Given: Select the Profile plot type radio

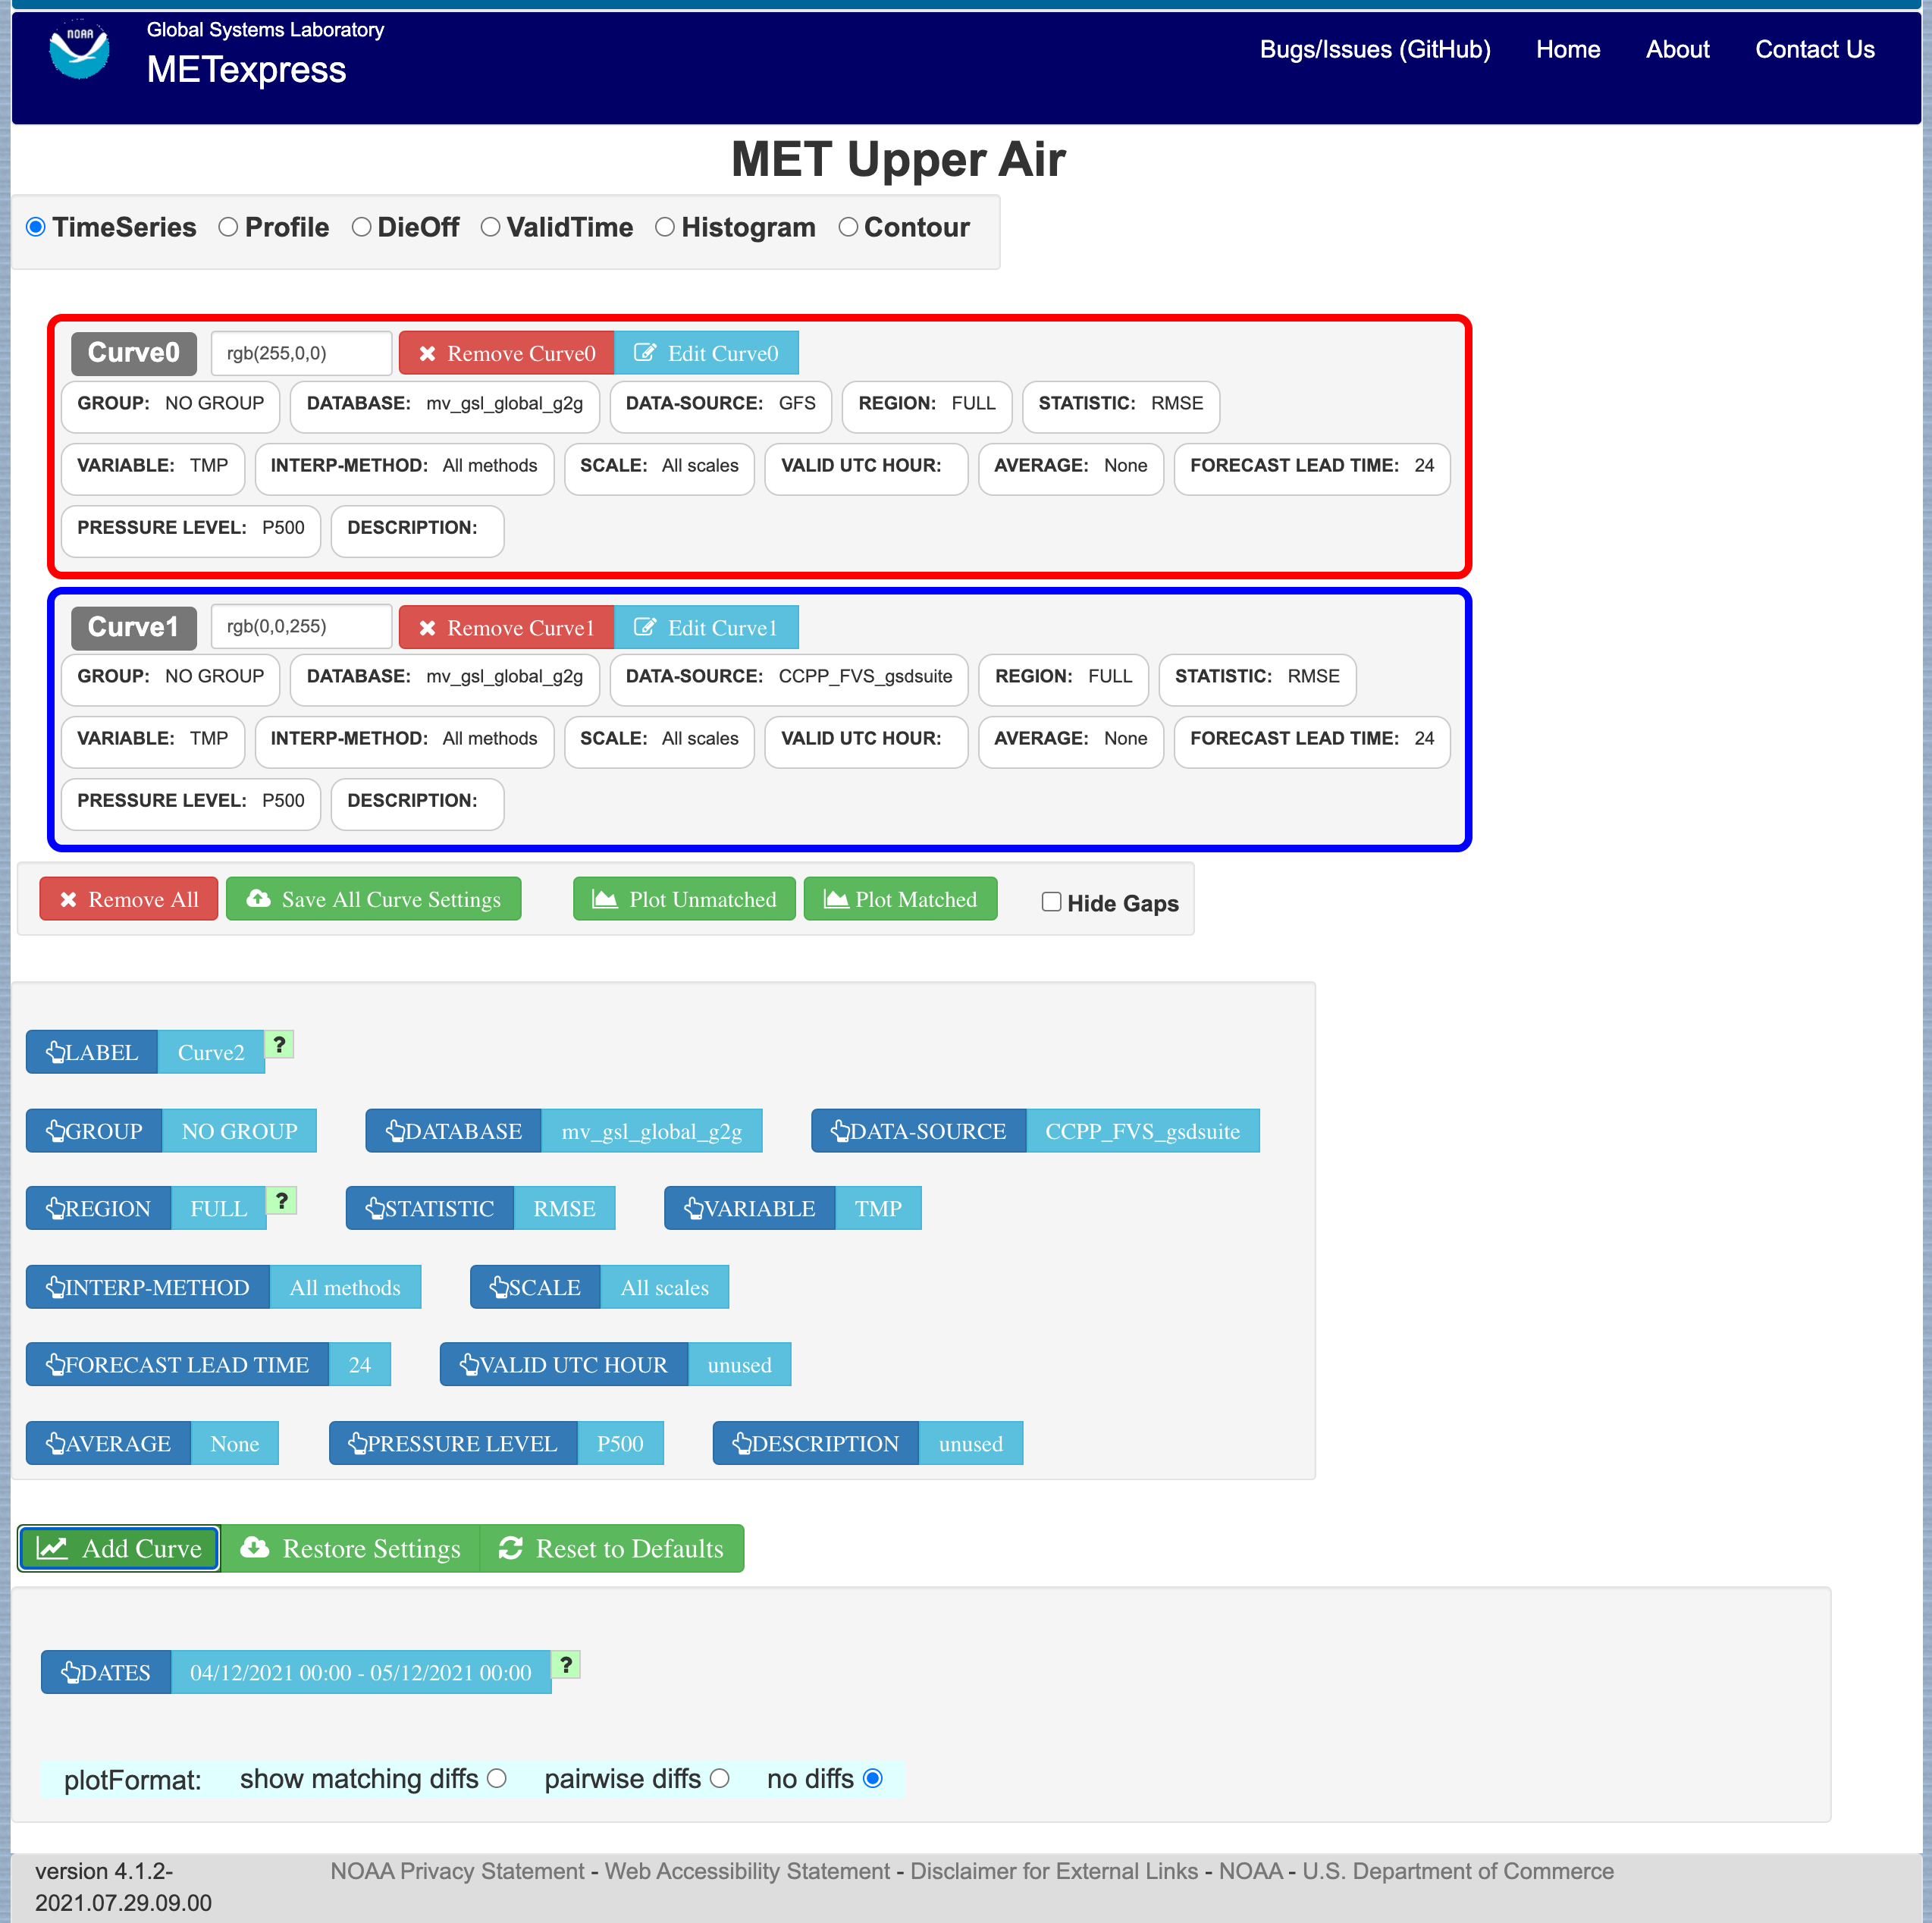Looking at the screenshot, I should (x=229, y=227).
